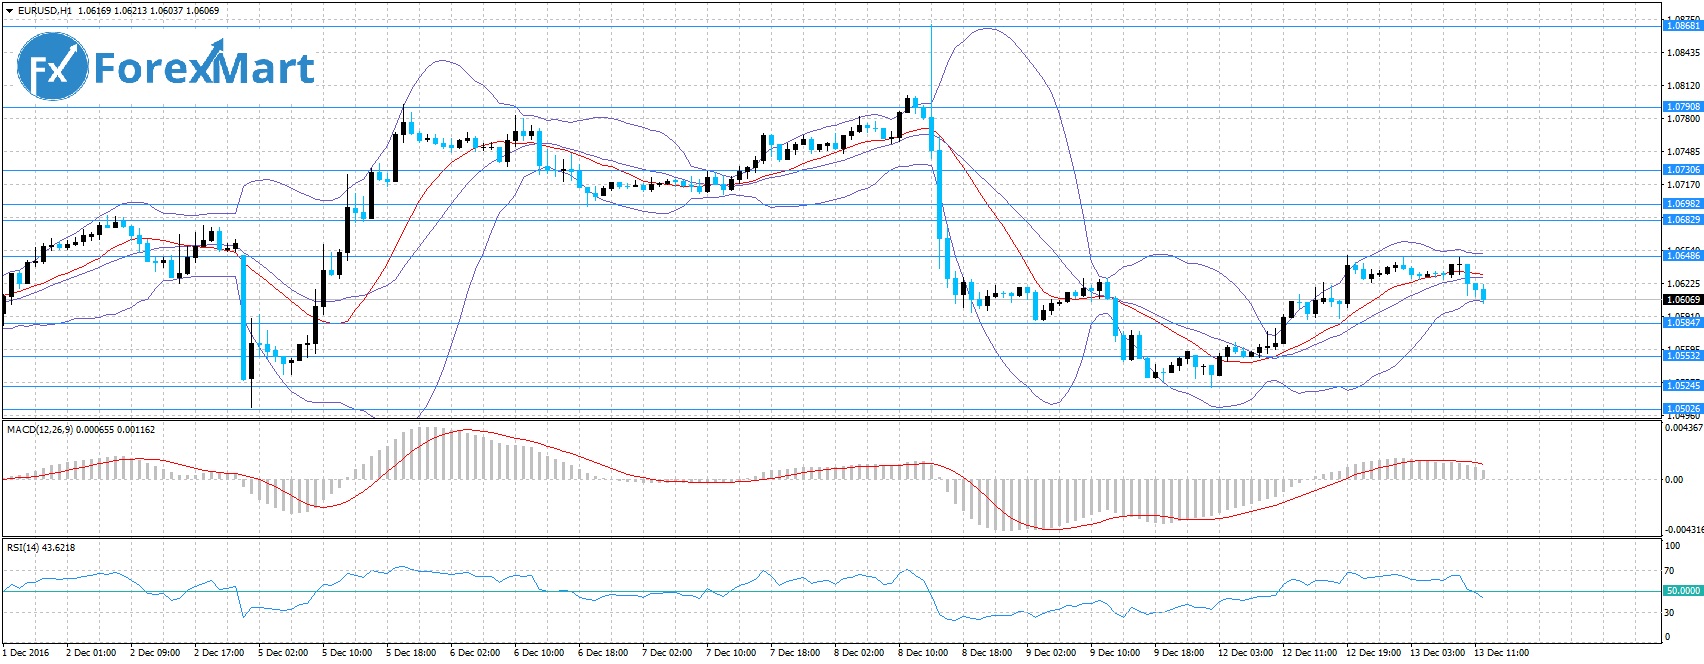Image resolution: width=1704 pixels, height=664 pixels.
Task: Click the RSI scale value 70
Action: 1671,571
